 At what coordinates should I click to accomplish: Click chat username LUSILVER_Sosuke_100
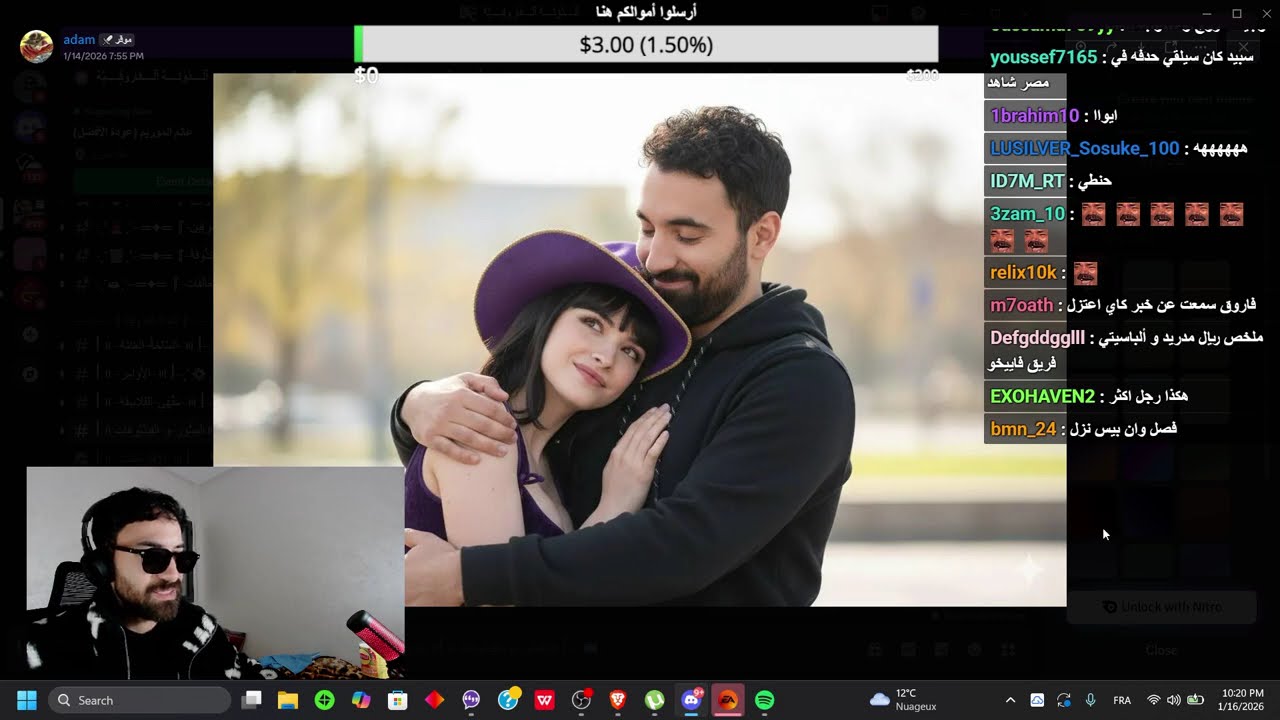click(1085, 148)
